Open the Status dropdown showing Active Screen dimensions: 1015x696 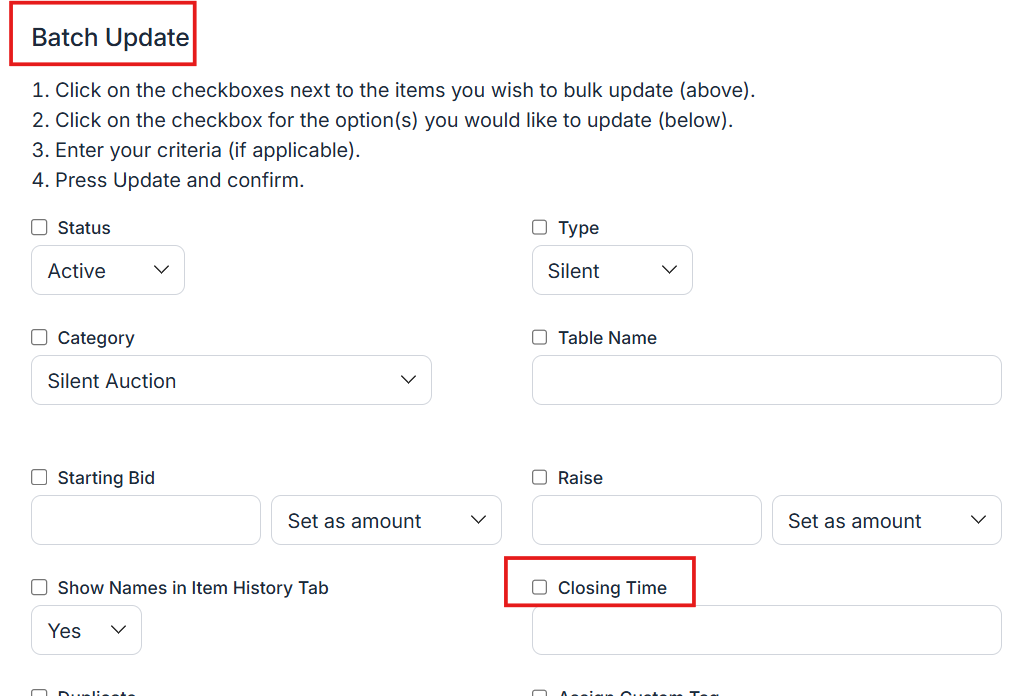tap(108, 271)
